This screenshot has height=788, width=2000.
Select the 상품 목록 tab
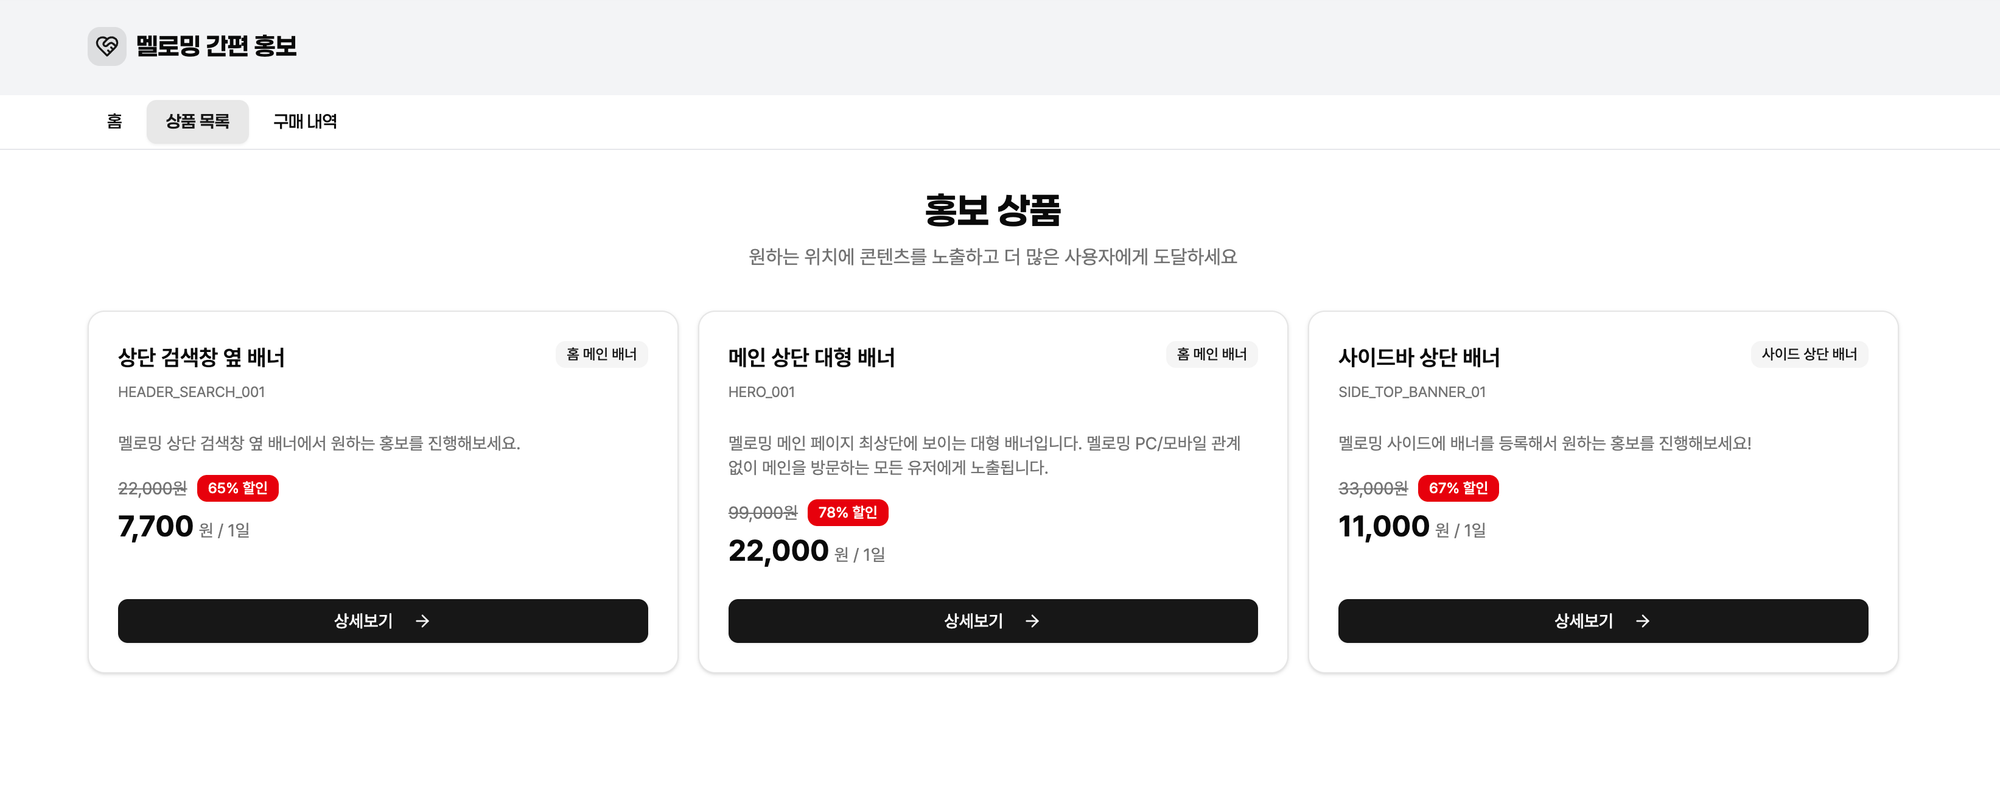(x=197, y=121)
